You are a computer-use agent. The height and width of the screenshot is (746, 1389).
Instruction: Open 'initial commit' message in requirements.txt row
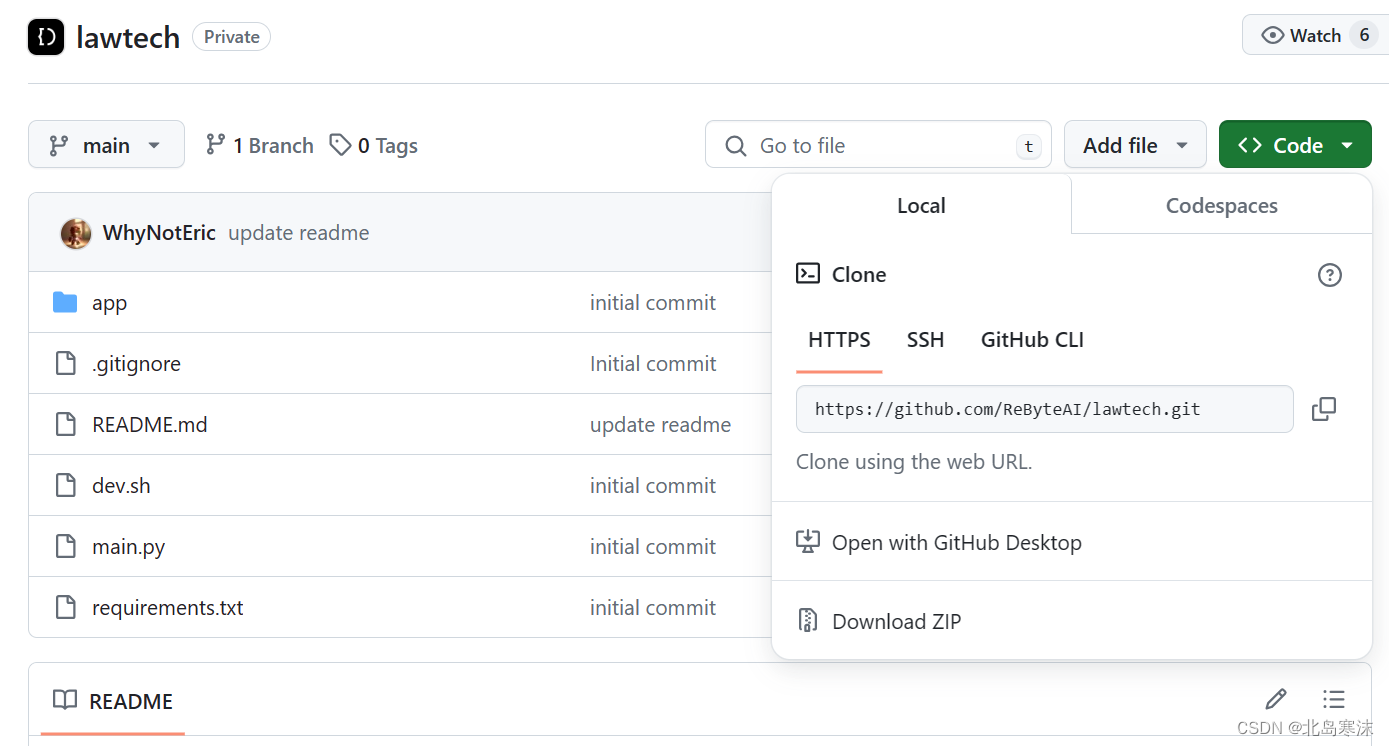pyautogui.click(x=653, y=608)
